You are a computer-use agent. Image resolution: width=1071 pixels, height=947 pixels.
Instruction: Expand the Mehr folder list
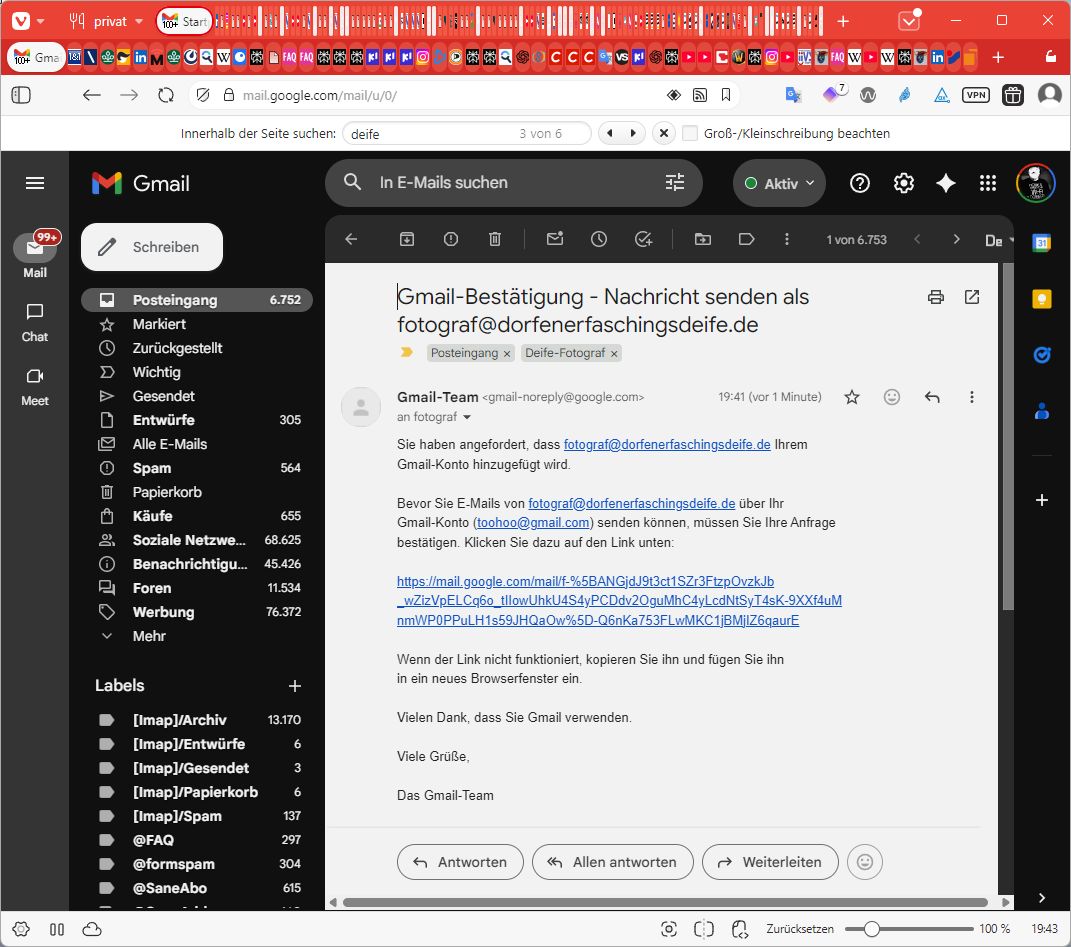point(149,636)
